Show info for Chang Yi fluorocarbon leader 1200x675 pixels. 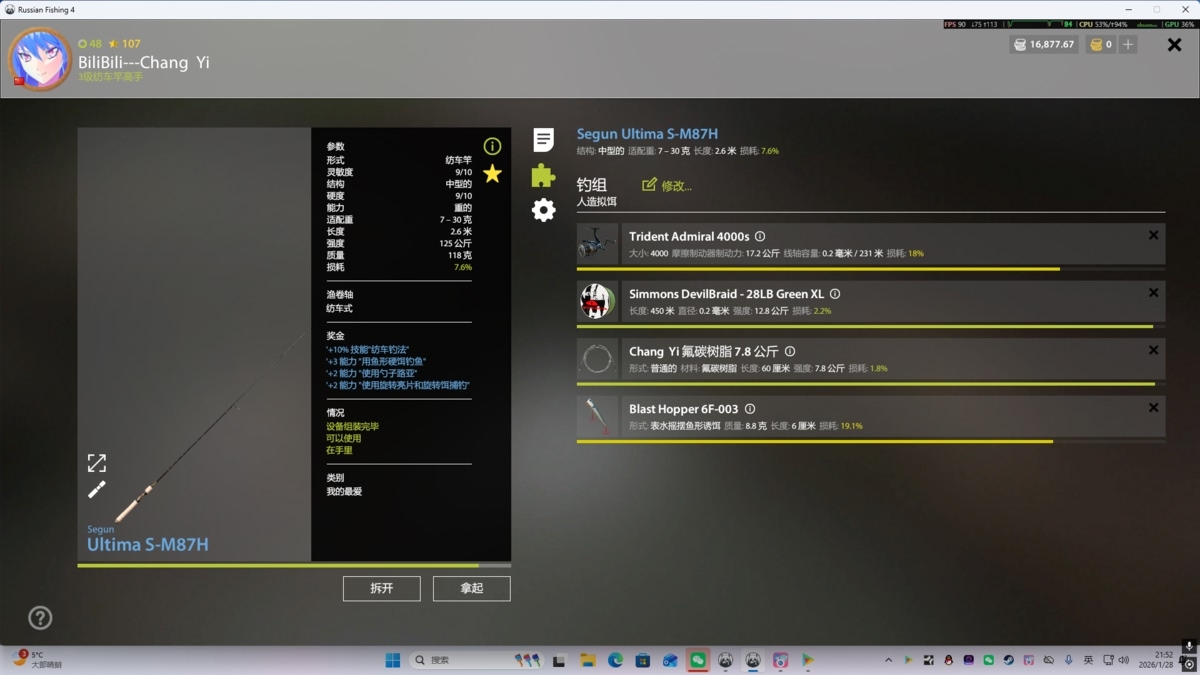point(790,352)
